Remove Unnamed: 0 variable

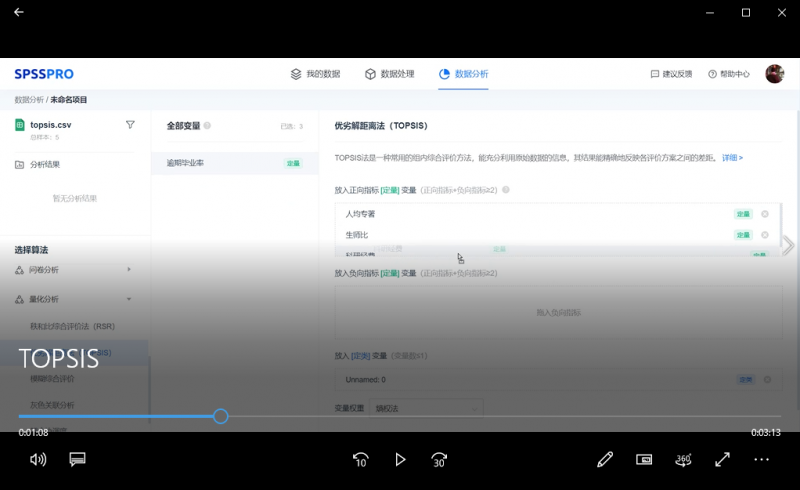click(767, 380)
